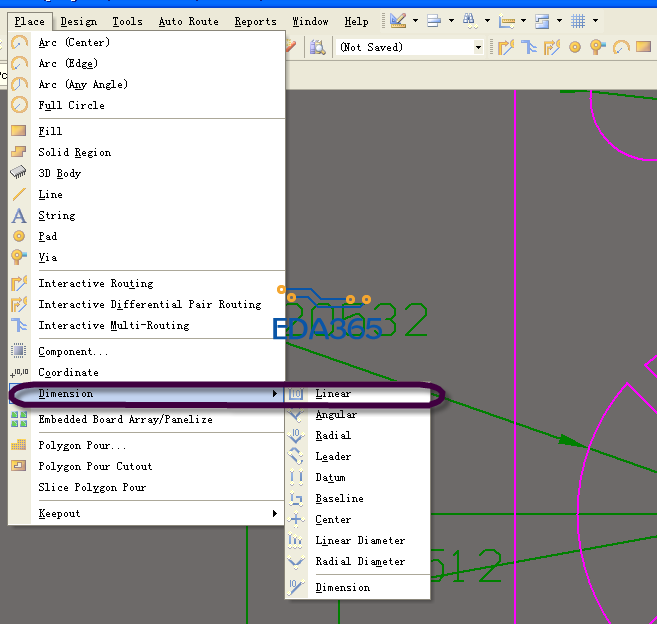Select Radial Diameter dimension
Viewport: 657px width, 624px height.
tap(358, 561)
